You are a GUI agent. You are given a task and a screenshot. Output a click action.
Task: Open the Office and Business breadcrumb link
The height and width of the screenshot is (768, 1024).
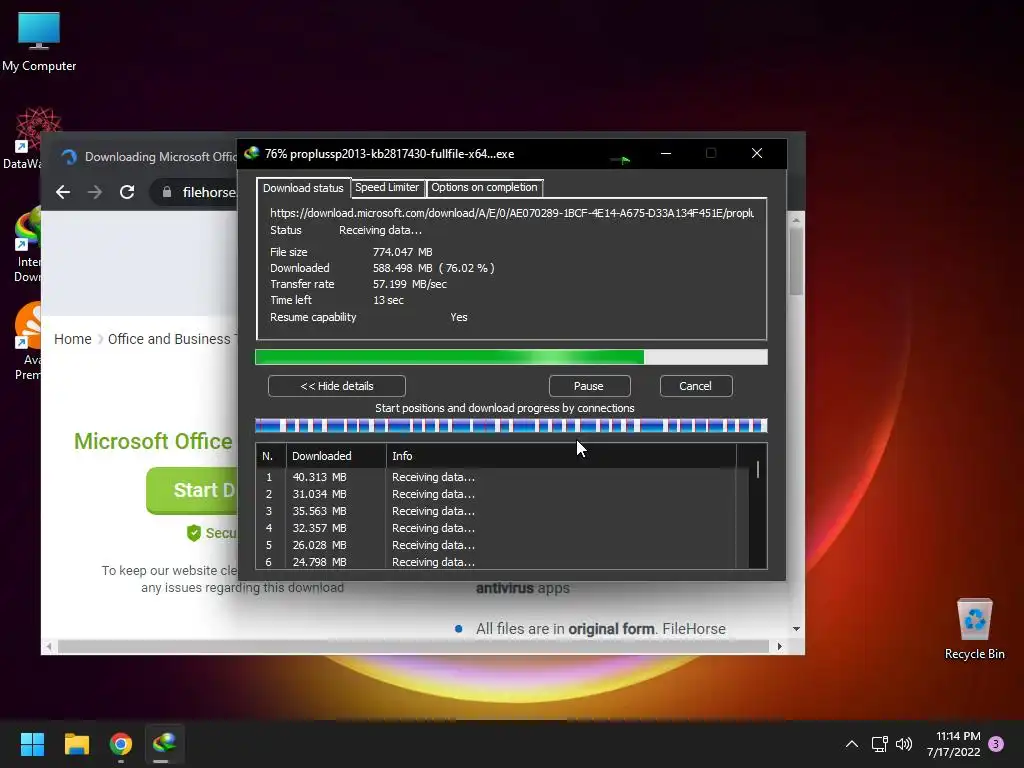click(169, 339)
